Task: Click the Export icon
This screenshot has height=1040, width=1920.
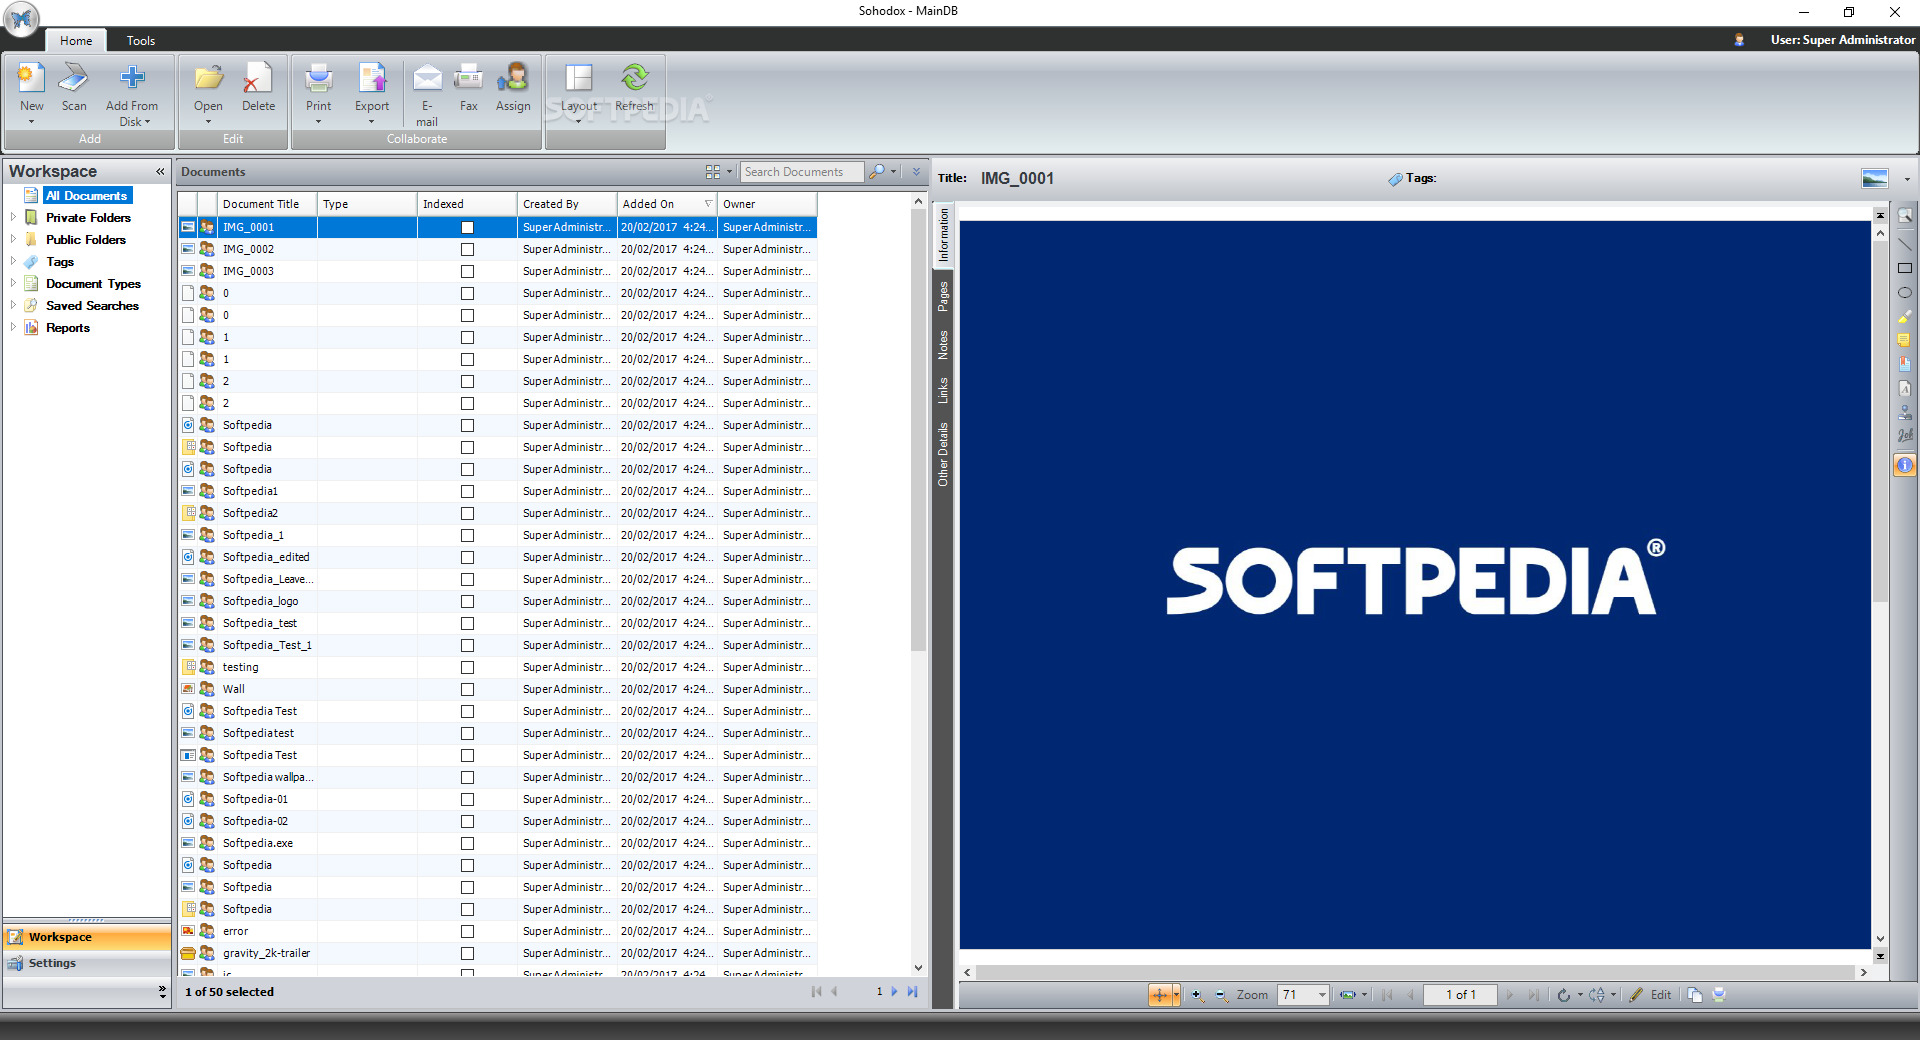Action: click(x=372, y=78)
